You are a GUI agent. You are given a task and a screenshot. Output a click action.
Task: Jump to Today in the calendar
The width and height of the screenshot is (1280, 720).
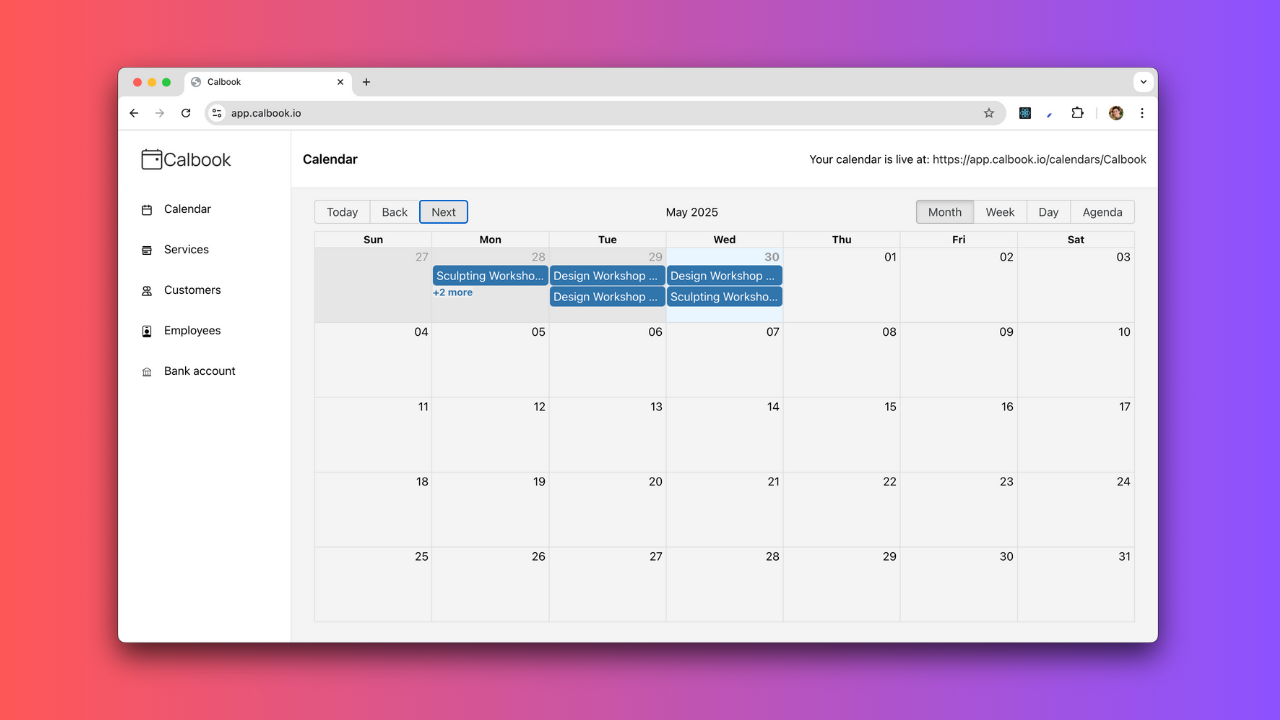[x=342, y=212]
